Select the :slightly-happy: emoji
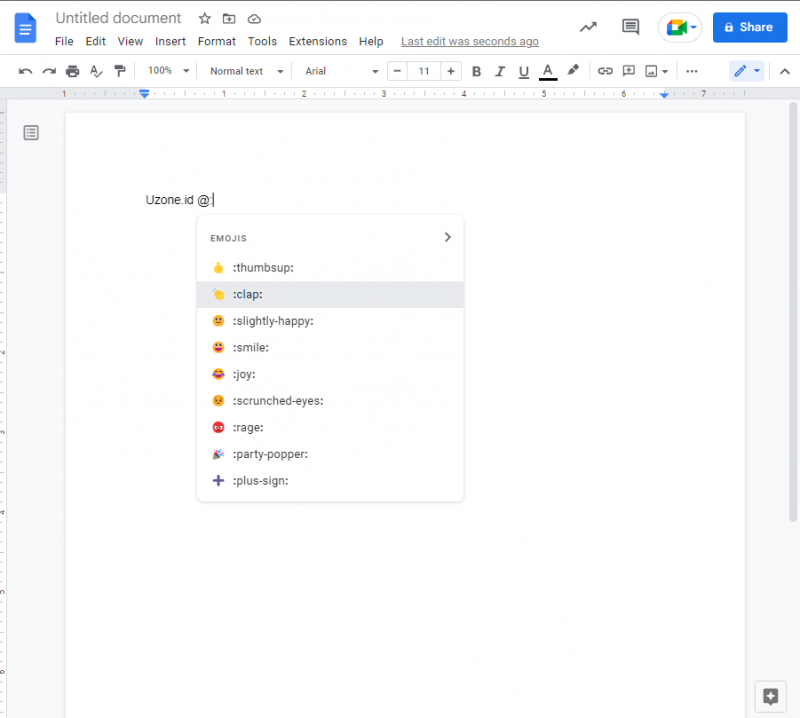The width and height of the screenshot is (800, 718). coord(330,321)
